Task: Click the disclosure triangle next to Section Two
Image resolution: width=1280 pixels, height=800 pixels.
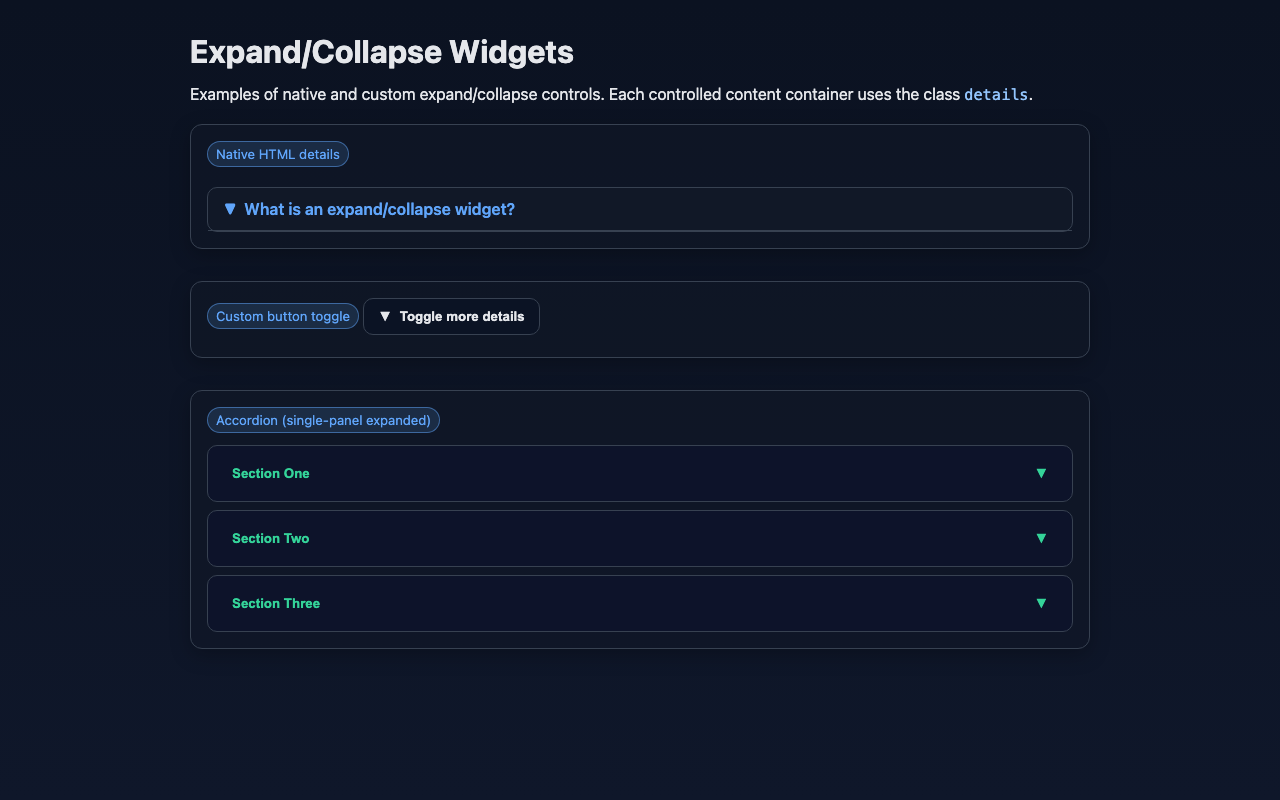Action: [x=1041, y=538]
